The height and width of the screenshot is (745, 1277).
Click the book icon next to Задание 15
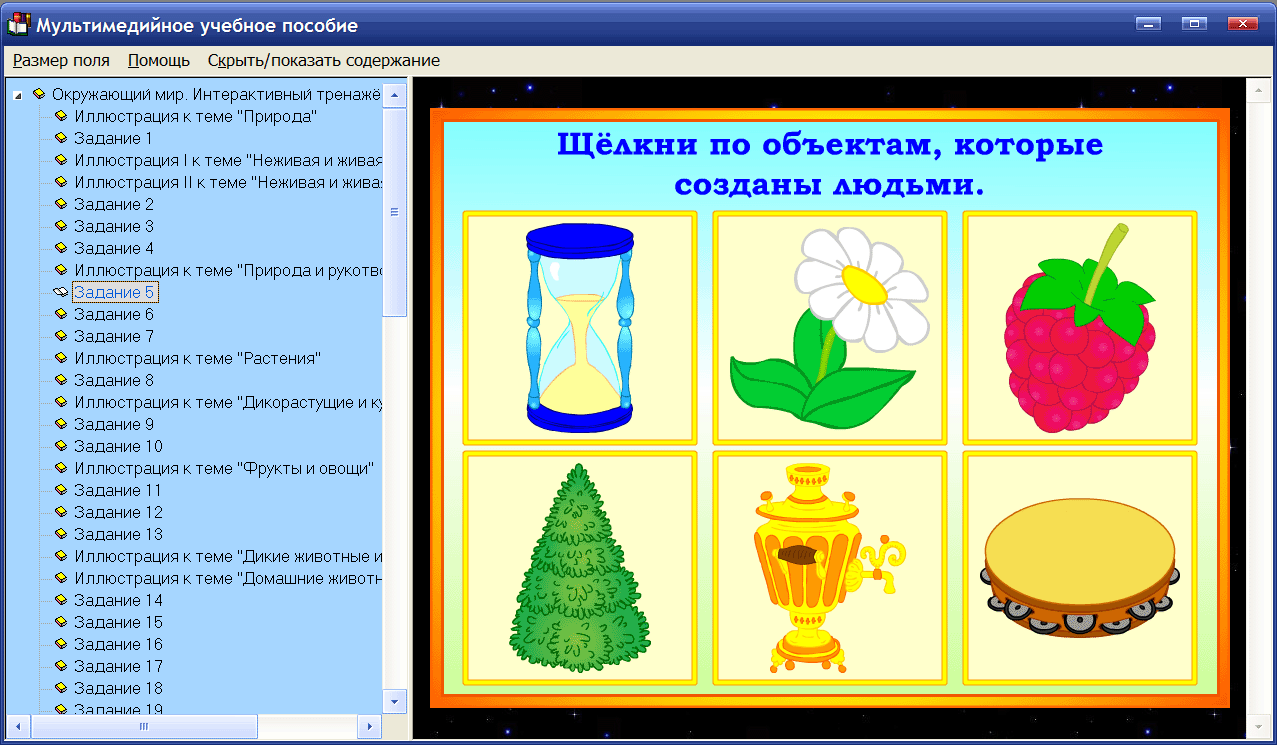tap(60, 622)
